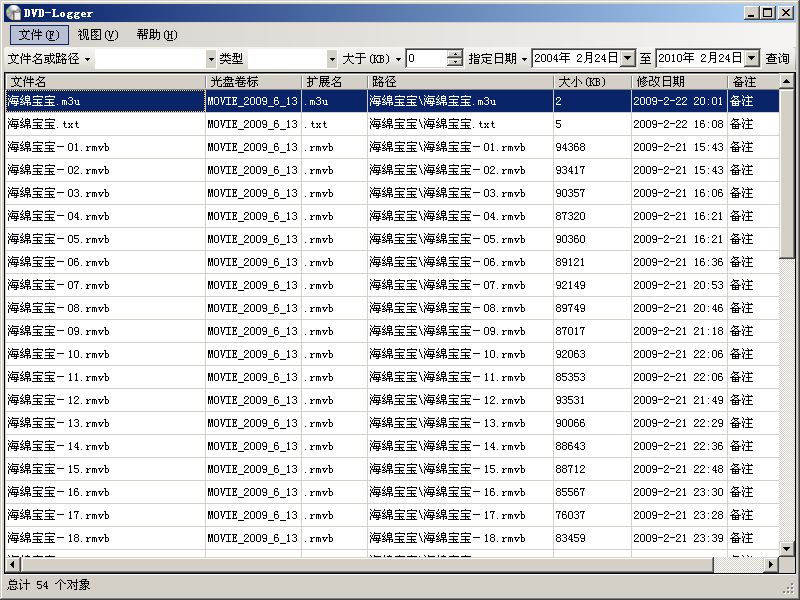This screenshot has width=800, height=600.
Task: Click path cell 海绵宝宝\海绵宝宝-16.rmvb
Action: [460, 492]
